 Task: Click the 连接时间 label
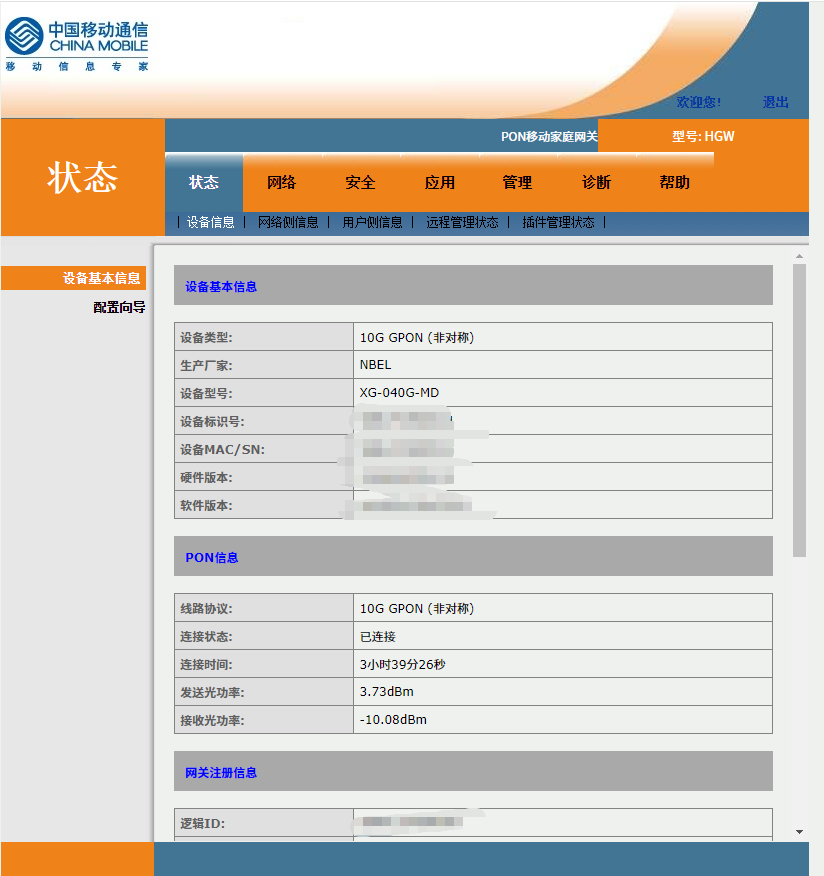tap(206, 665)
